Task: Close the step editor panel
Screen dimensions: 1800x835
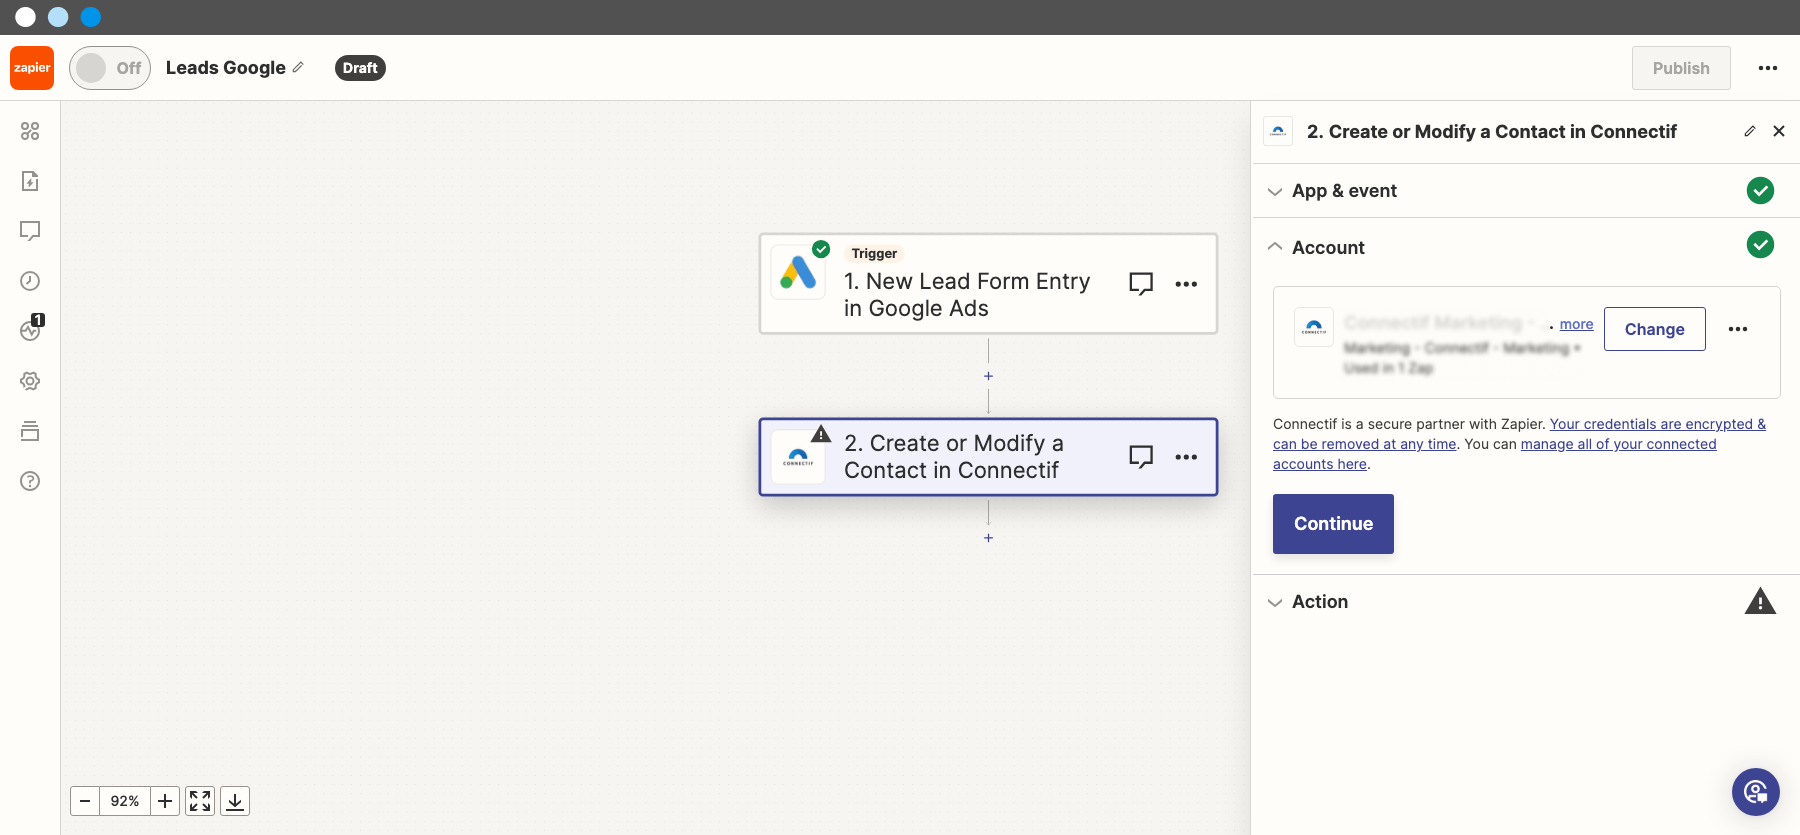Action: pyautogui.click(x=1779, y=131)
